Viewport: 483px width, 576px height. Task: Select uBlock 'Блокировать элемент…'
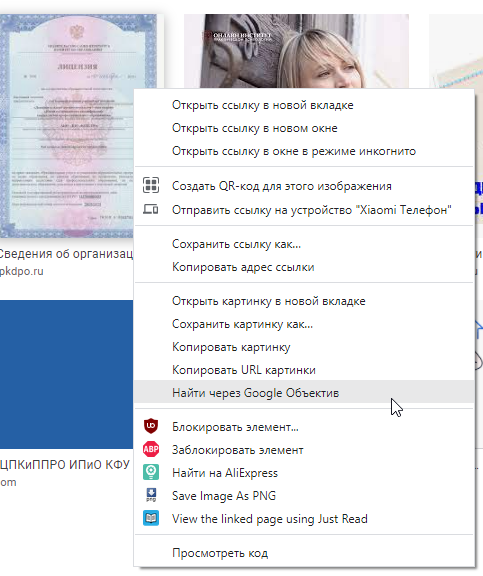[x=305, y=427]
